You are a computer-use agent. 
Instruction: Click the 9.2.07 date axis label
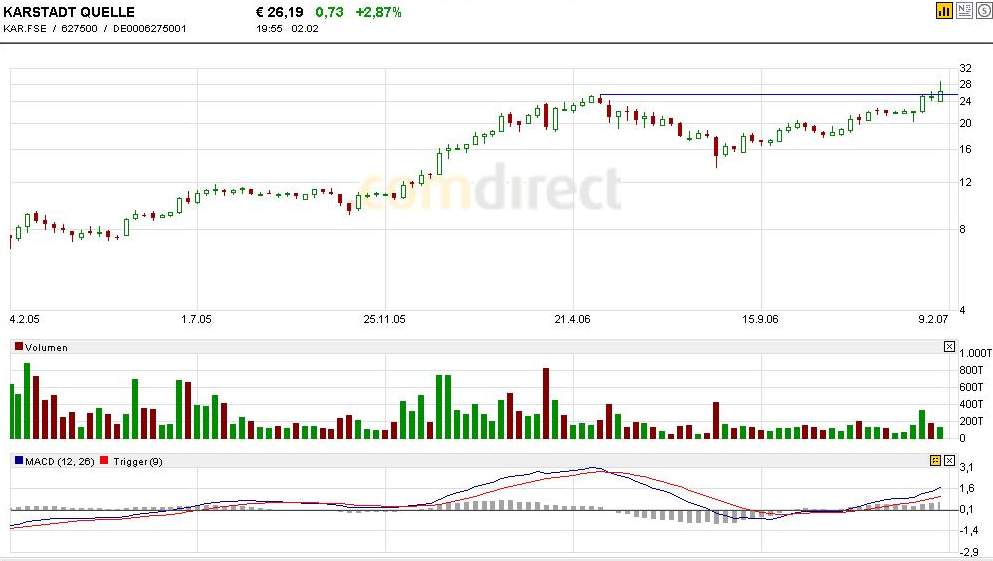pyautogui.click(x=933, y=319)
